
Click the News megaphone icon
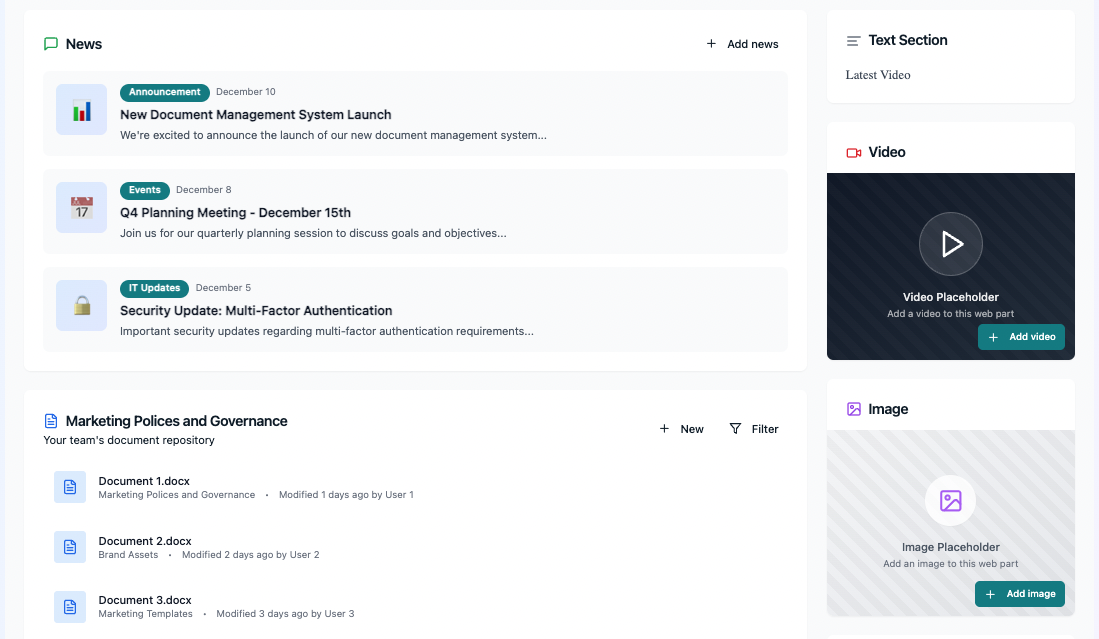click(51, 44)
